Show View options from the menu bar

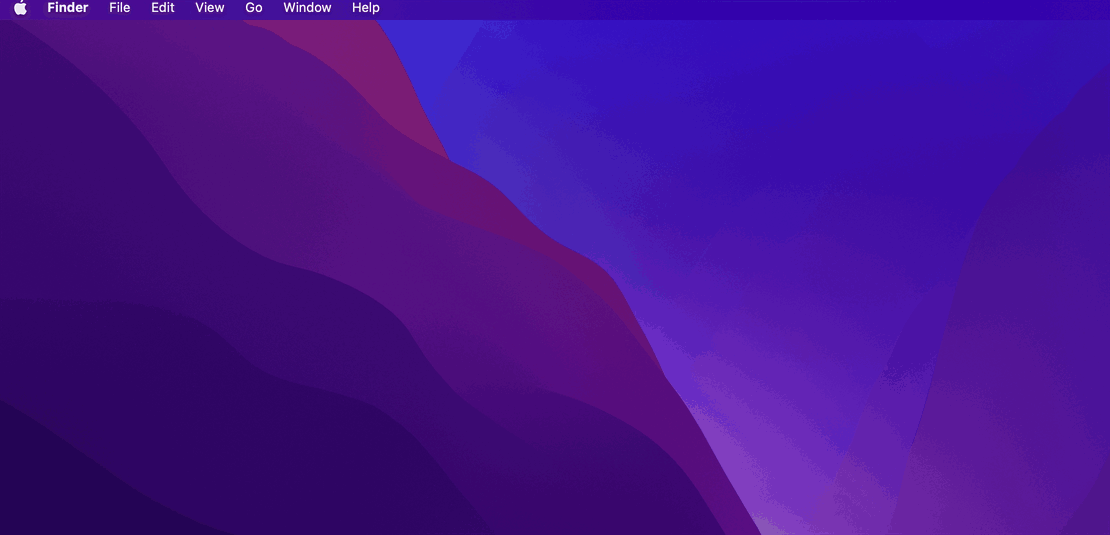click(209, 8)
